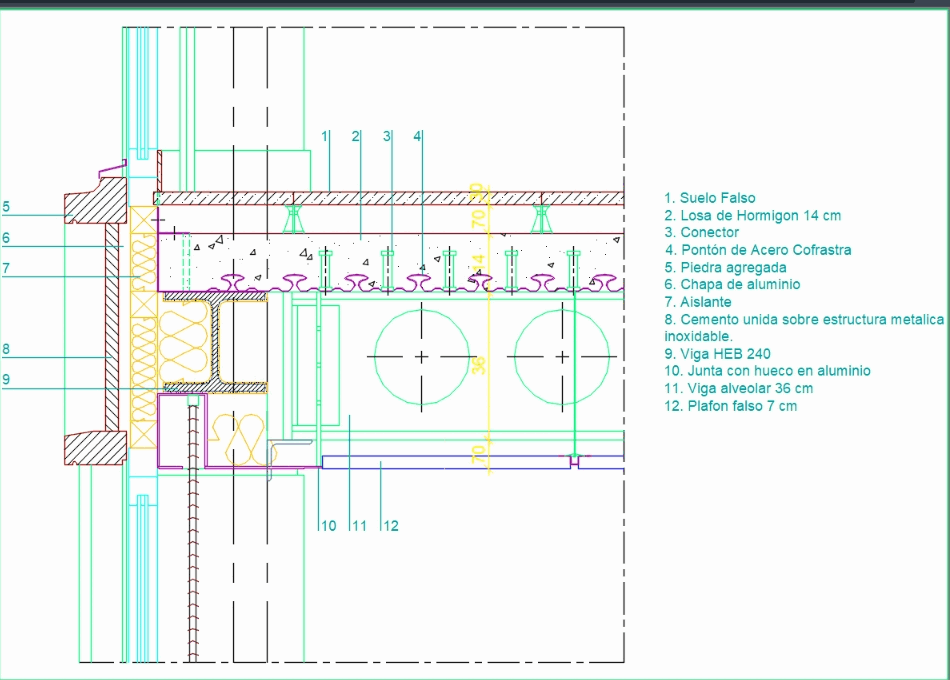The width and height of the screenshot is (950, 680).
Task: Click callout number 8 on the left side
Action: click(x=7, y=350)
